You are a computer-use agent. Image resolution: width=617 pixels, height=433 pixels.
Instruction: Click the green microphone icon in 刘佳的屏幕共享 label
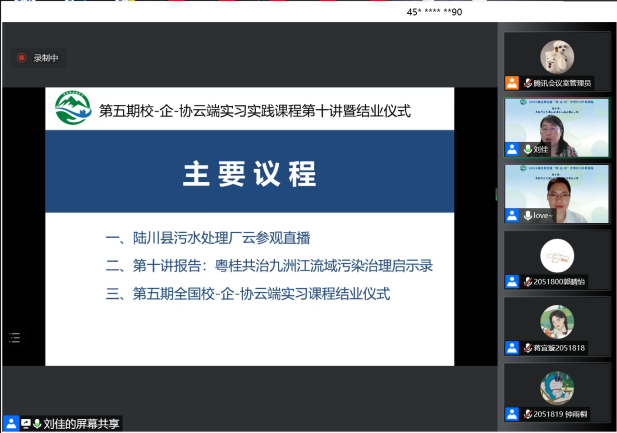click(x=38, y=424)
